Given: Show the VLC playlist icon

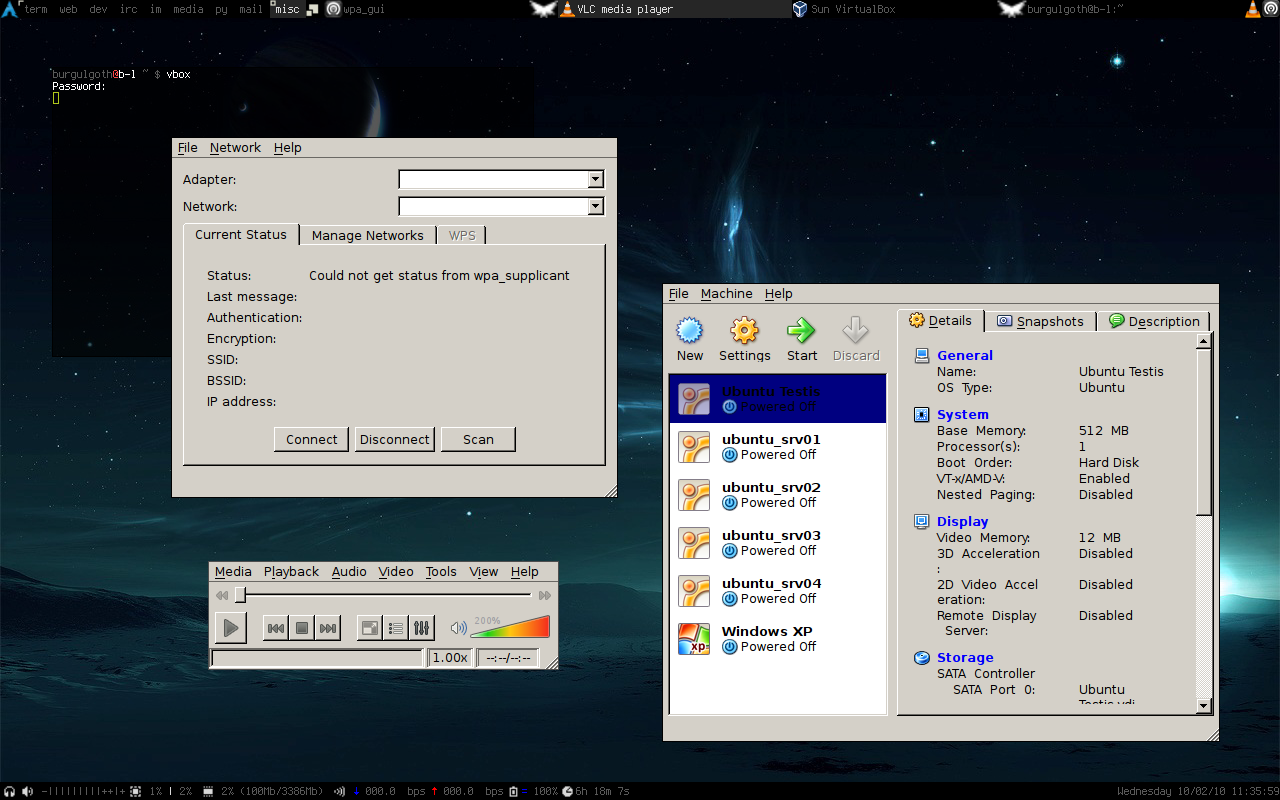Looking at the screenshot, I should pos(395,628).
